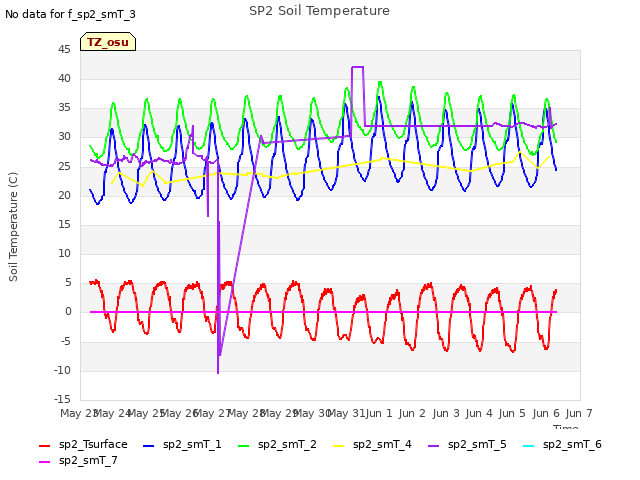Click the -15 y-axis tick label

62,399
